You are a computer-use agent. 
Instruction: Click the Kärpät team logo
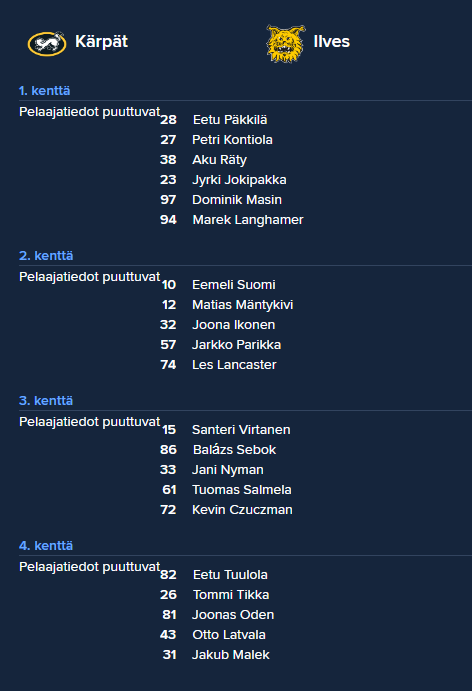pos(47,43)
